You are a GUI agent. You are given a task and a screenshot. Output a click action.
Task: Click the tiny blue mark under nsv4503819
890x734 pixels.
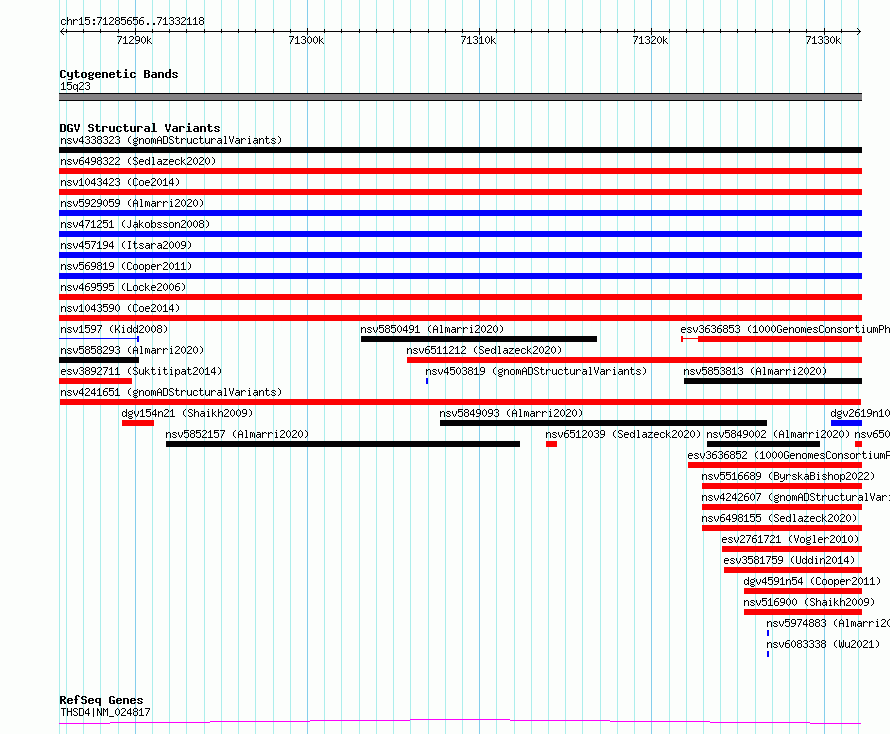[427, 381]
